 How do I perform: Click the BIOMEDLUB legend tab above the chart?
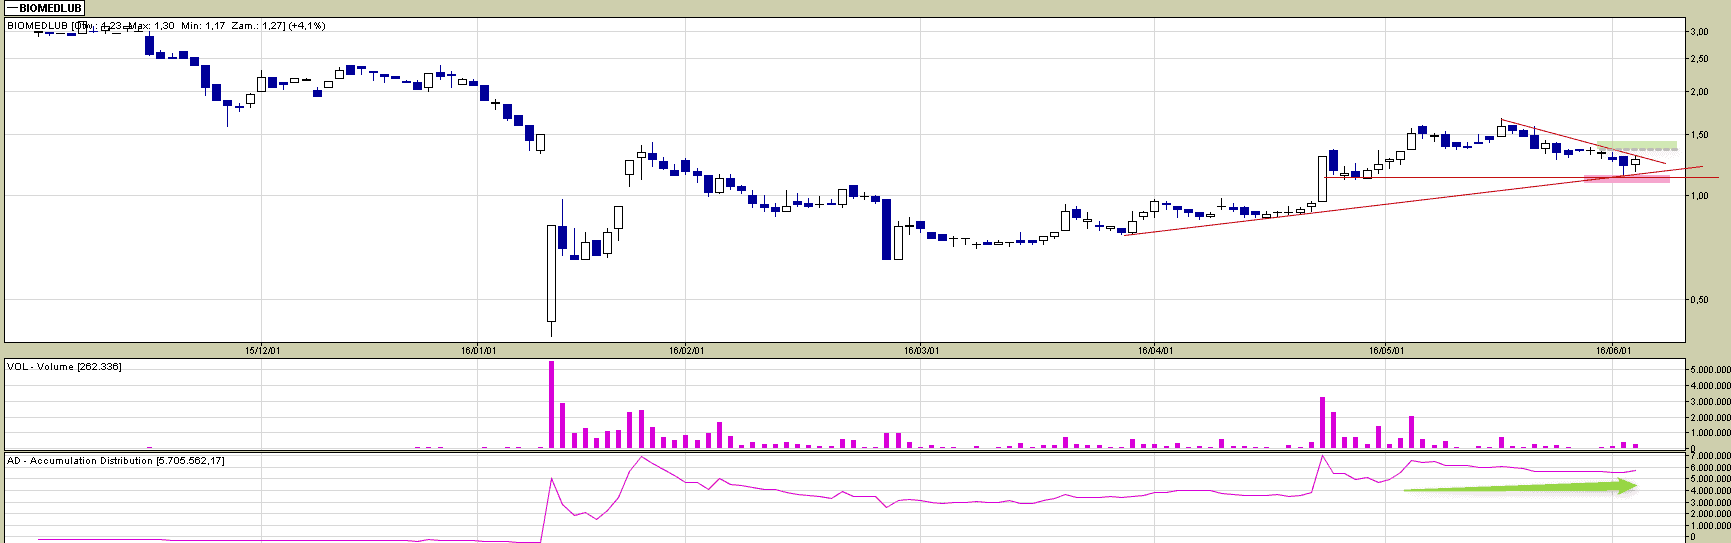coord(43,8)
